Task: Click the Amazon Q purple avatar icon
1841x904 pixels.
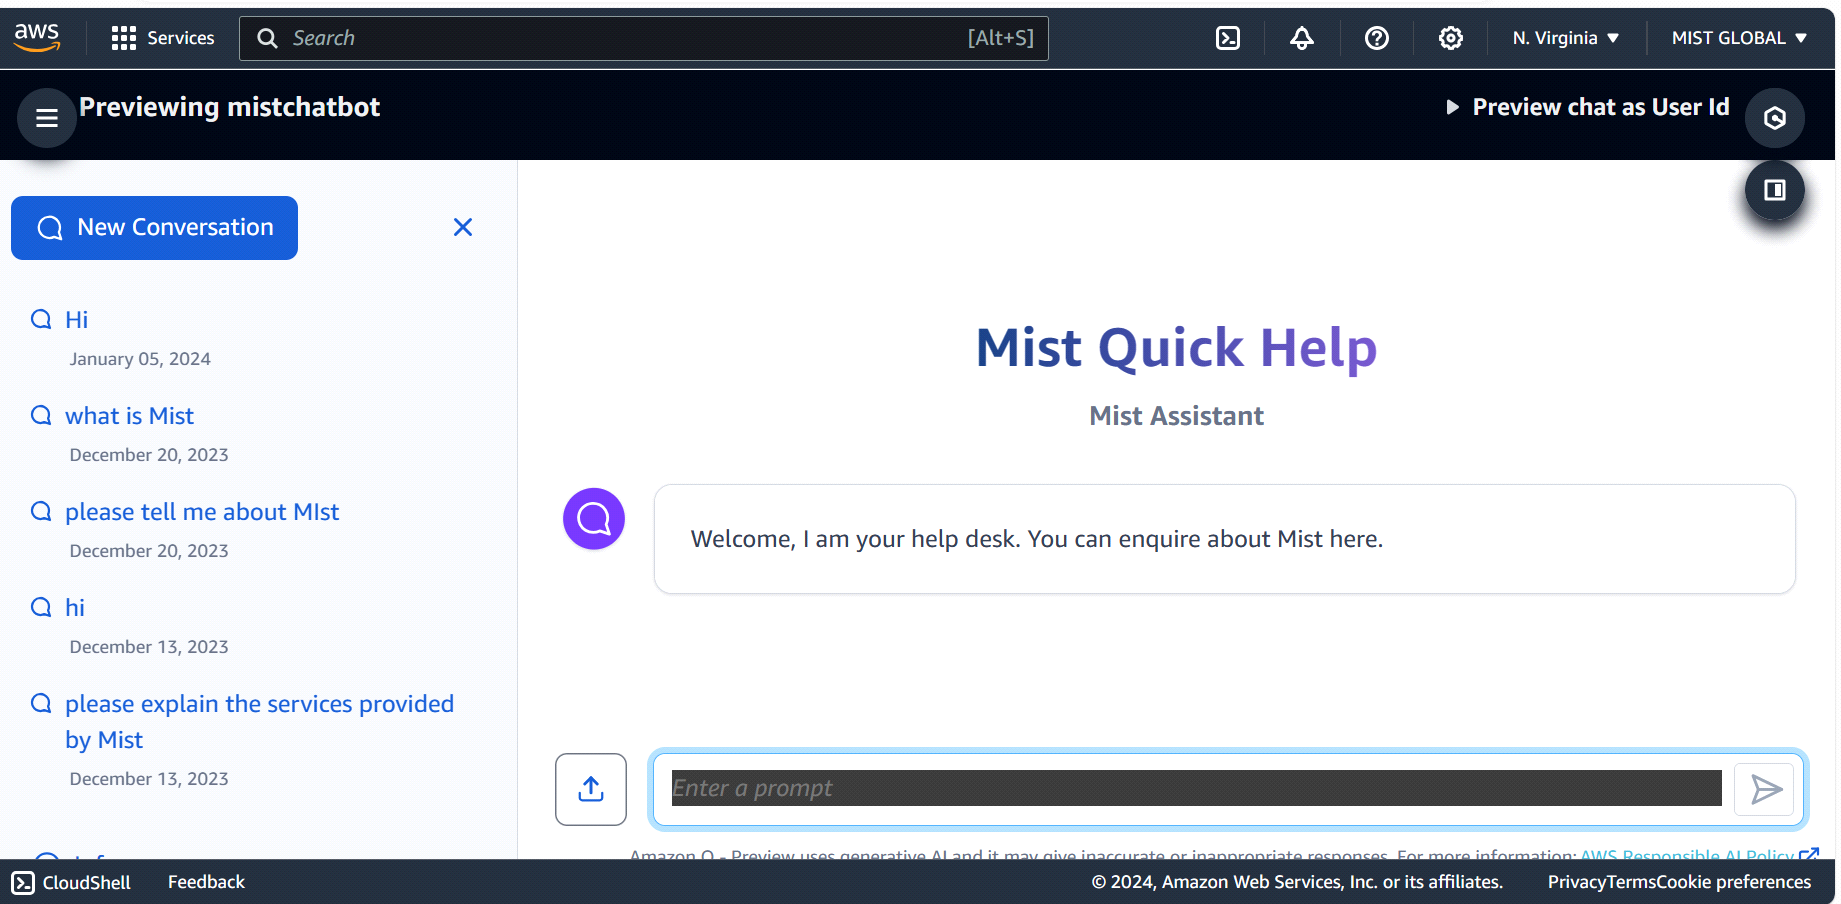Action: (594, 519)
